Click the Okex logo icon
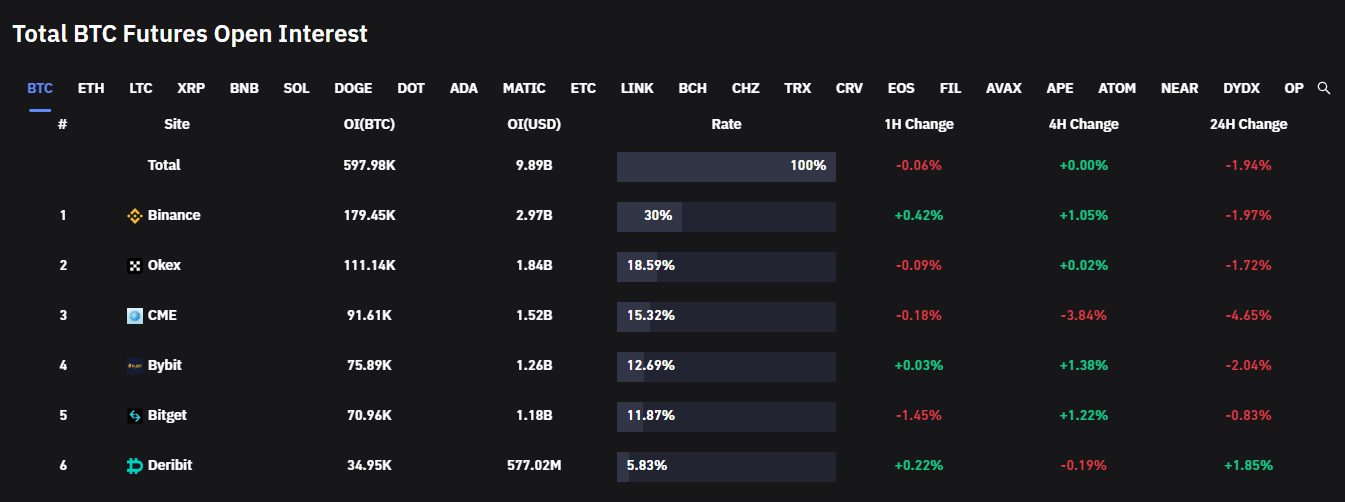Screen dimensions: 1345x502 135,266
